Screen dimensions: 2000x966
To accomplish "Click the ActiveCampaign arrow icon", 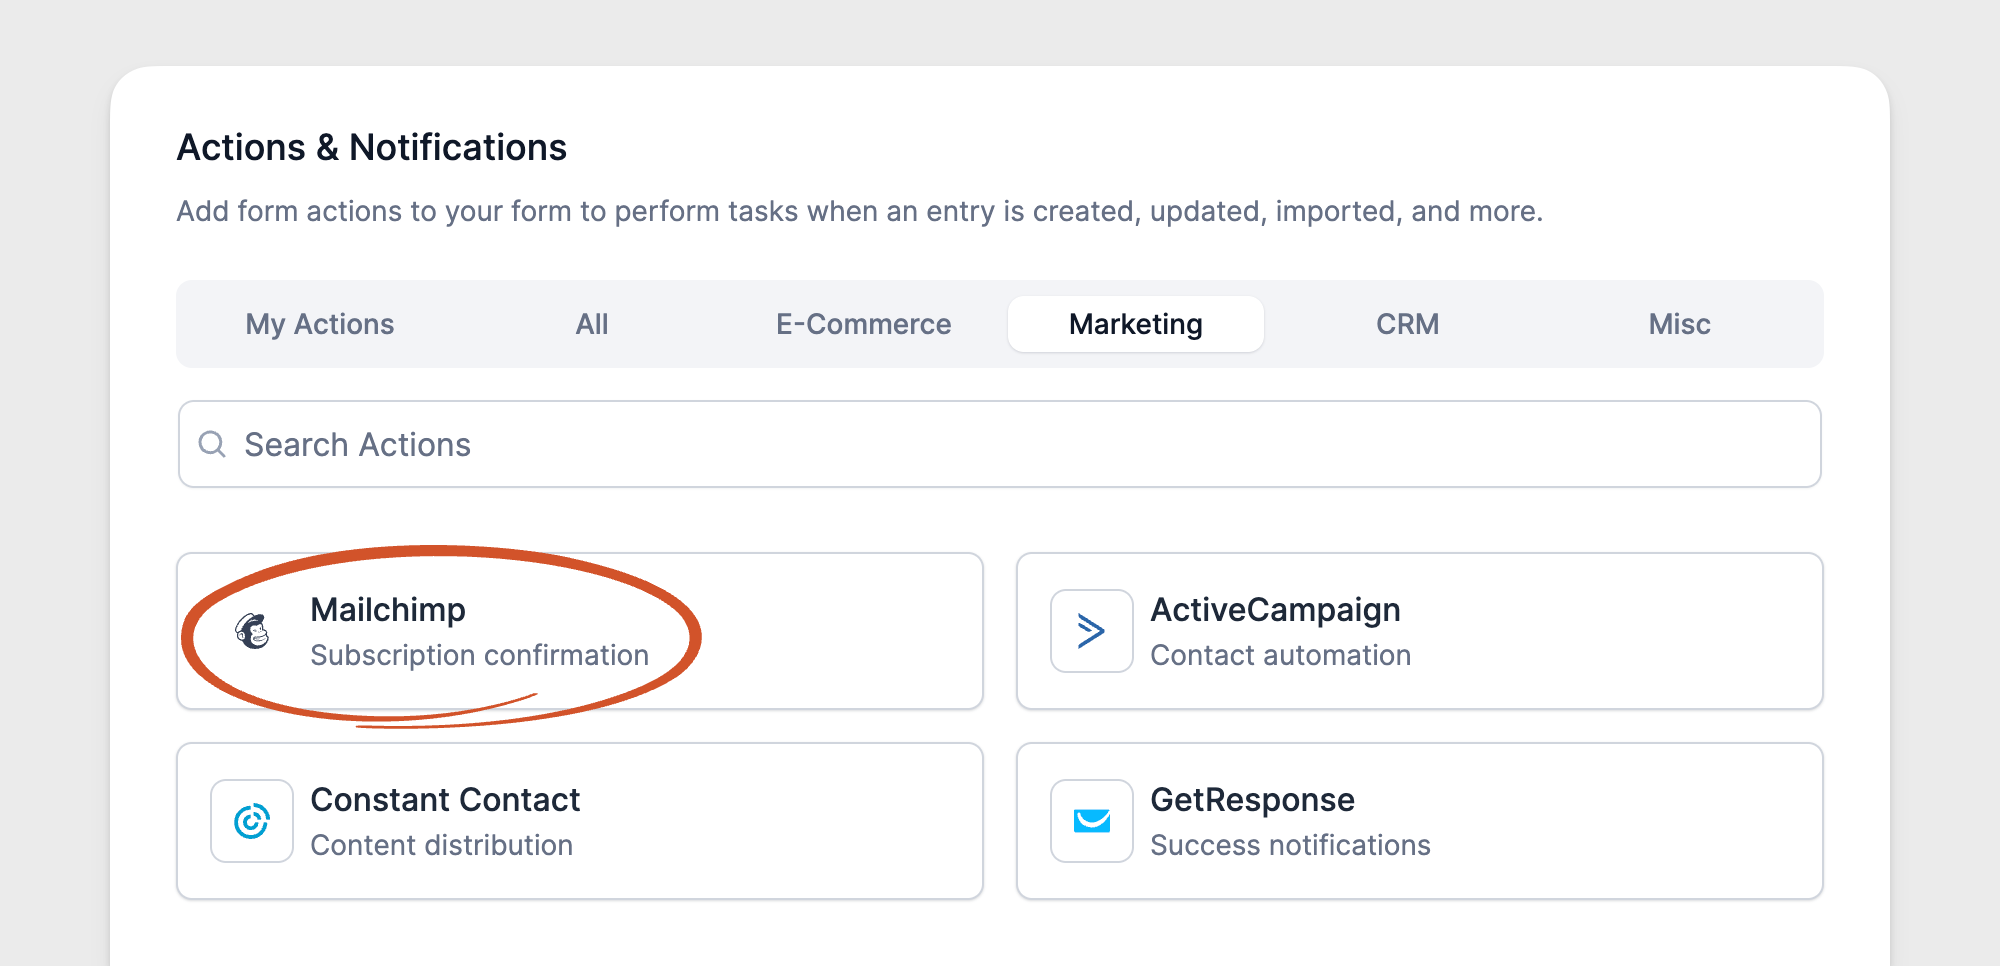I will [x=1091, y=631].
